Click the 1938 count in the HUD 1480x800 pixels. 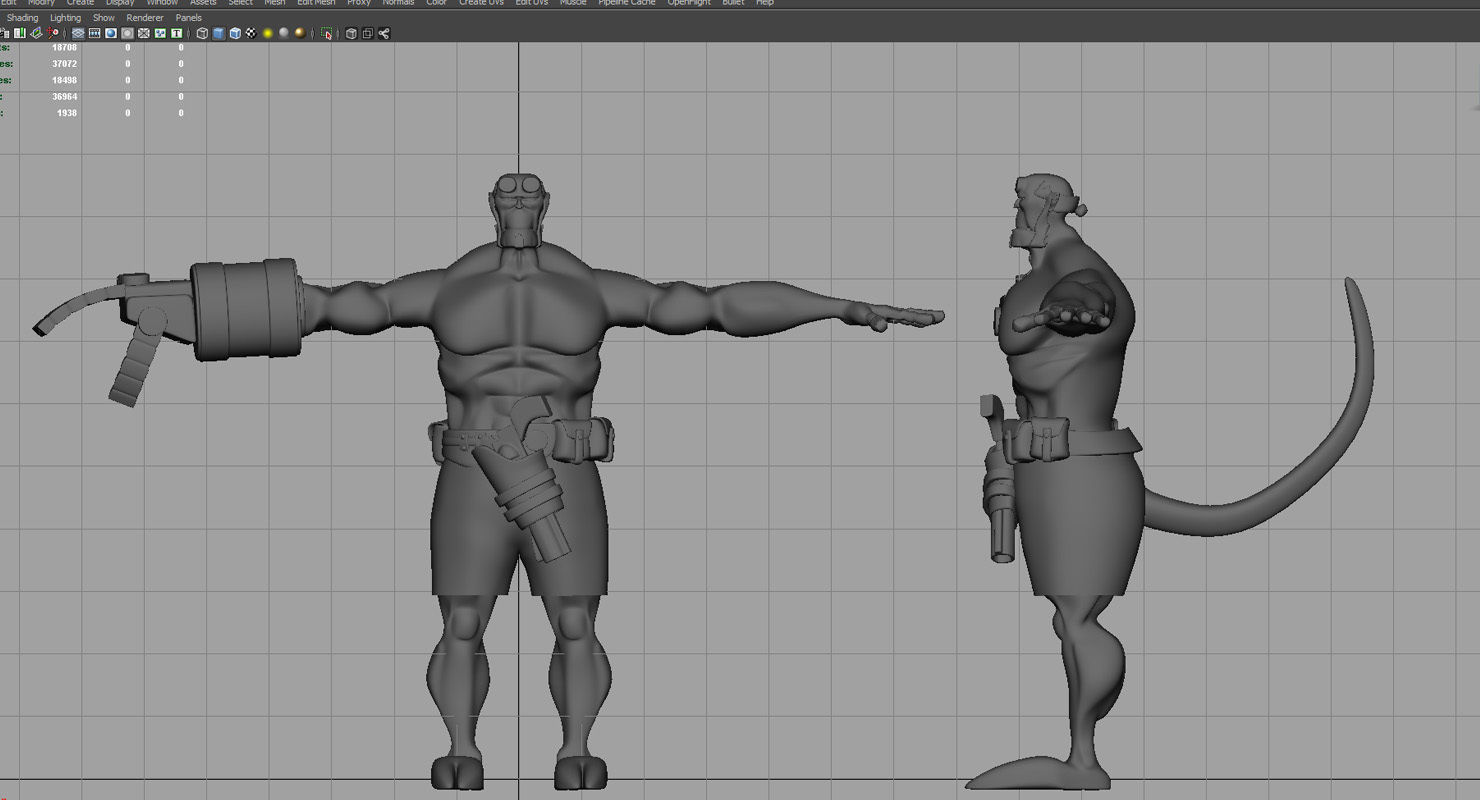coord(67,113)
